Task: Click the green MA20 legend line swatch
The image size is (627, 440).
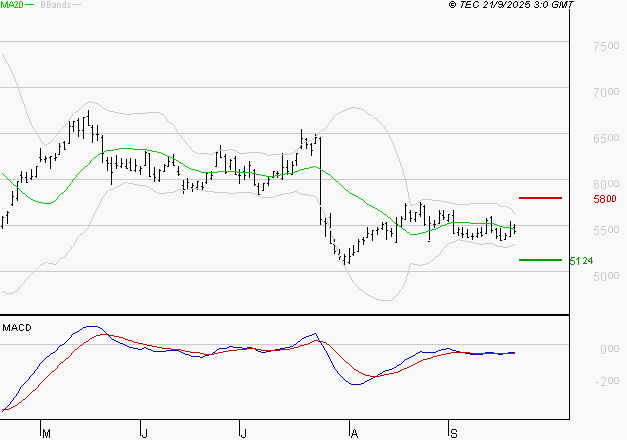Action: (31, 6)
